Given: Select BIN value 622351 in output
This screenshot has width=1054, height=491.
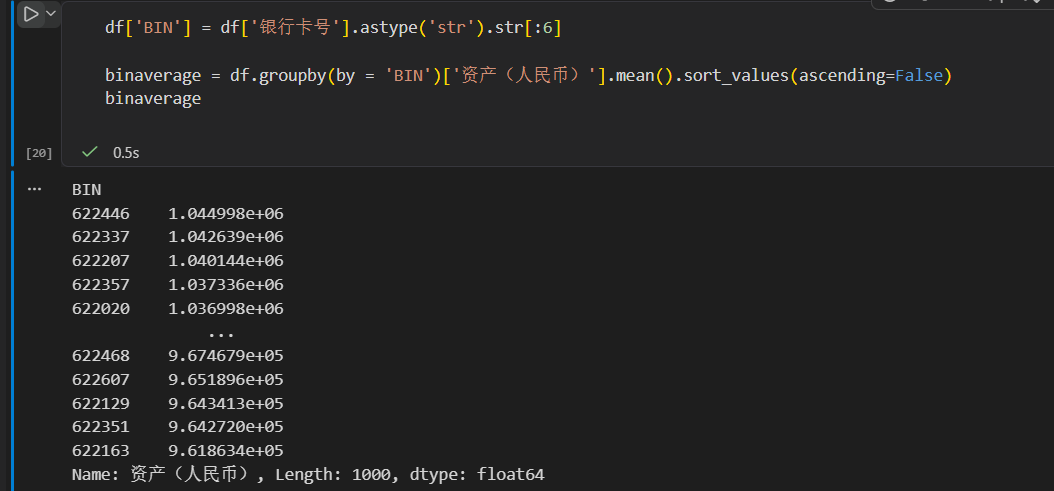Looking at the screenshot, I should (x=101, y=427).
